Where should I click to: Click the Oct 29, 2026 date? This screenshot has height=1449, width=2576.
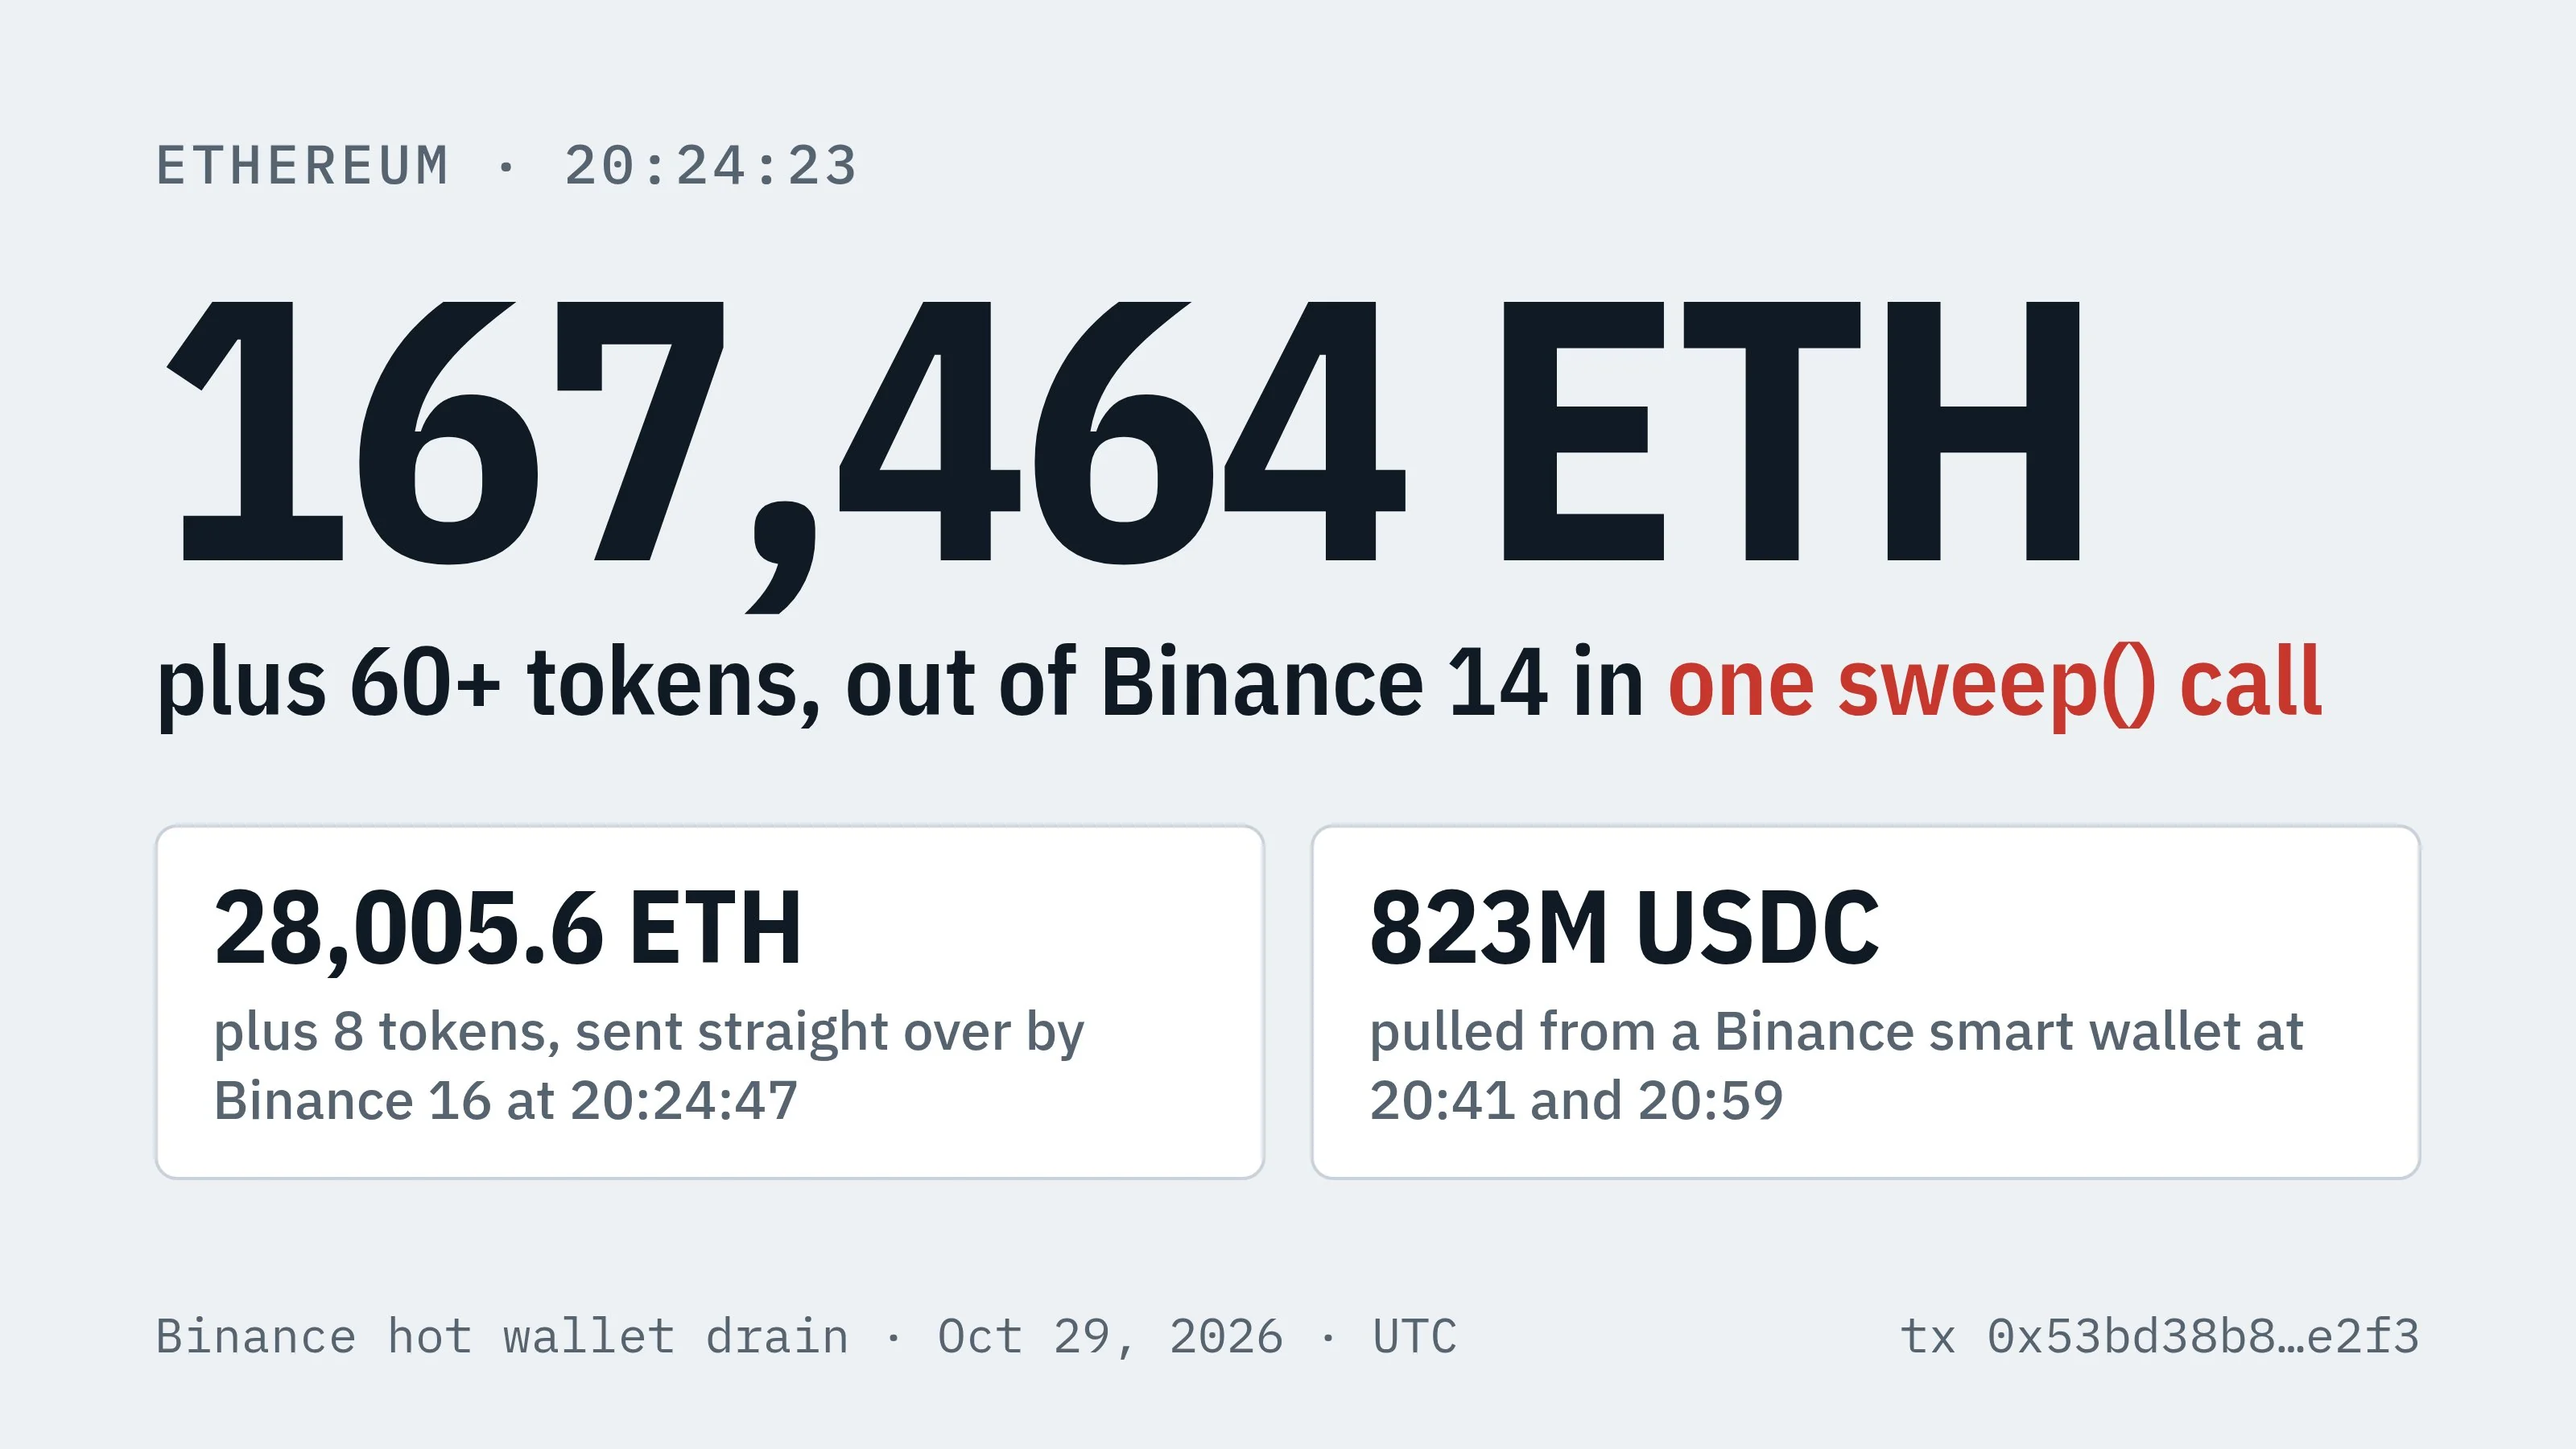pos(1110,1337)
